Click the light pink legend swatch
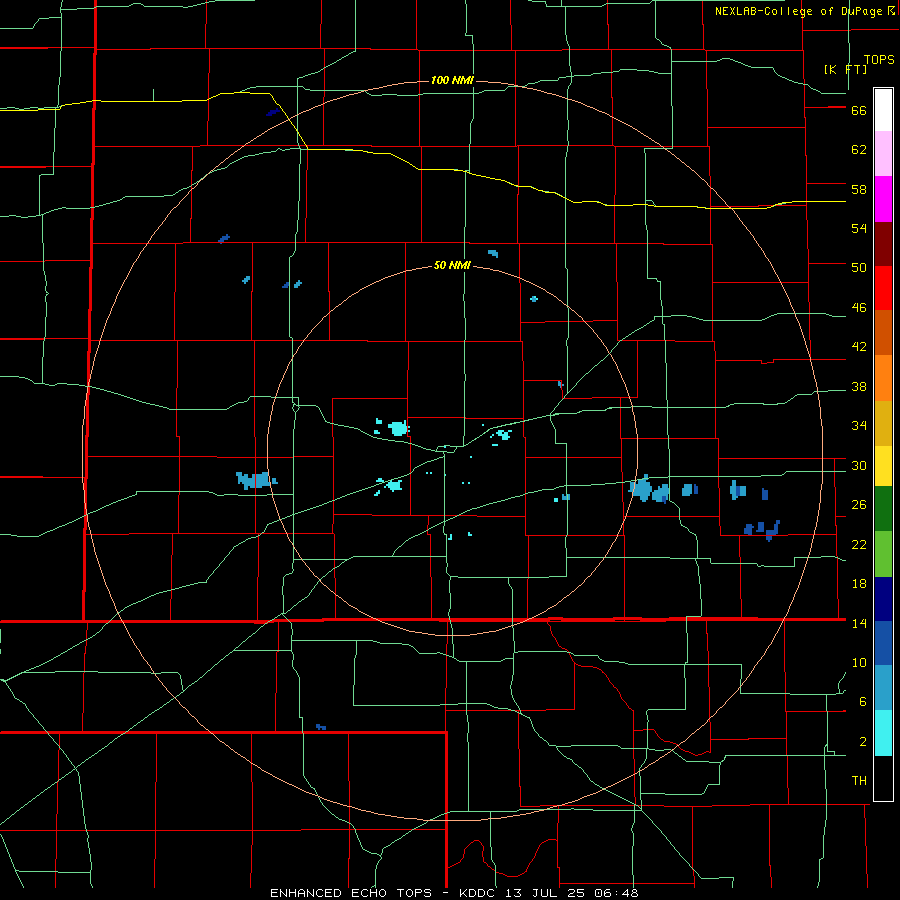Screen dimensions: 900x900 (x=883, y=154)
